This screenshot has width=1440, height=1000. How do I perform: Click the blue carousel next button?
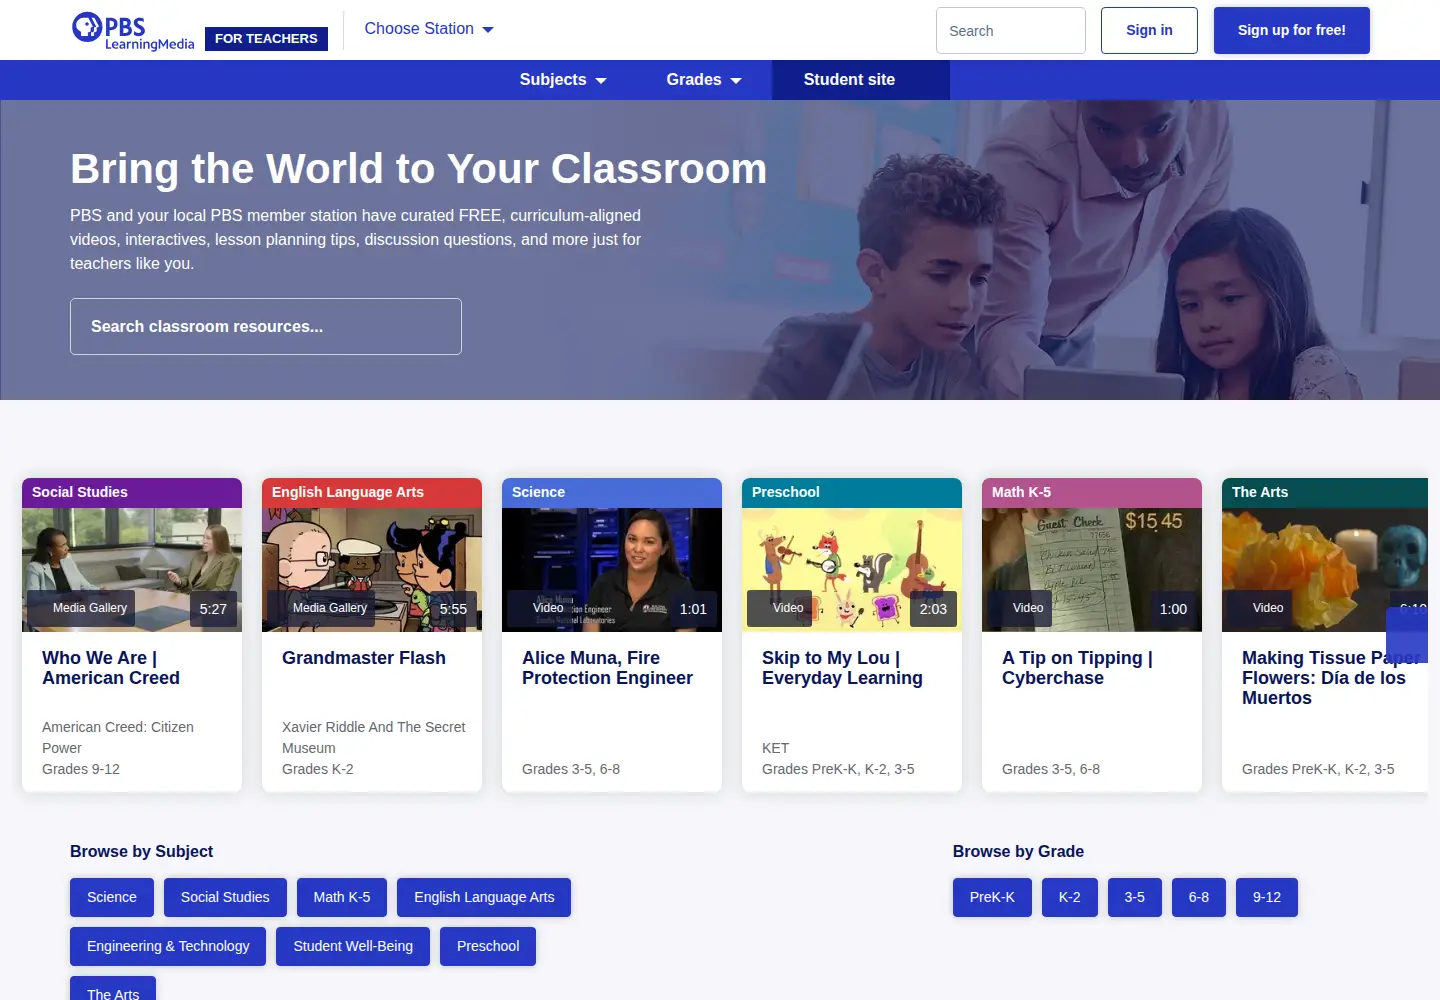tap(1407, 635)
